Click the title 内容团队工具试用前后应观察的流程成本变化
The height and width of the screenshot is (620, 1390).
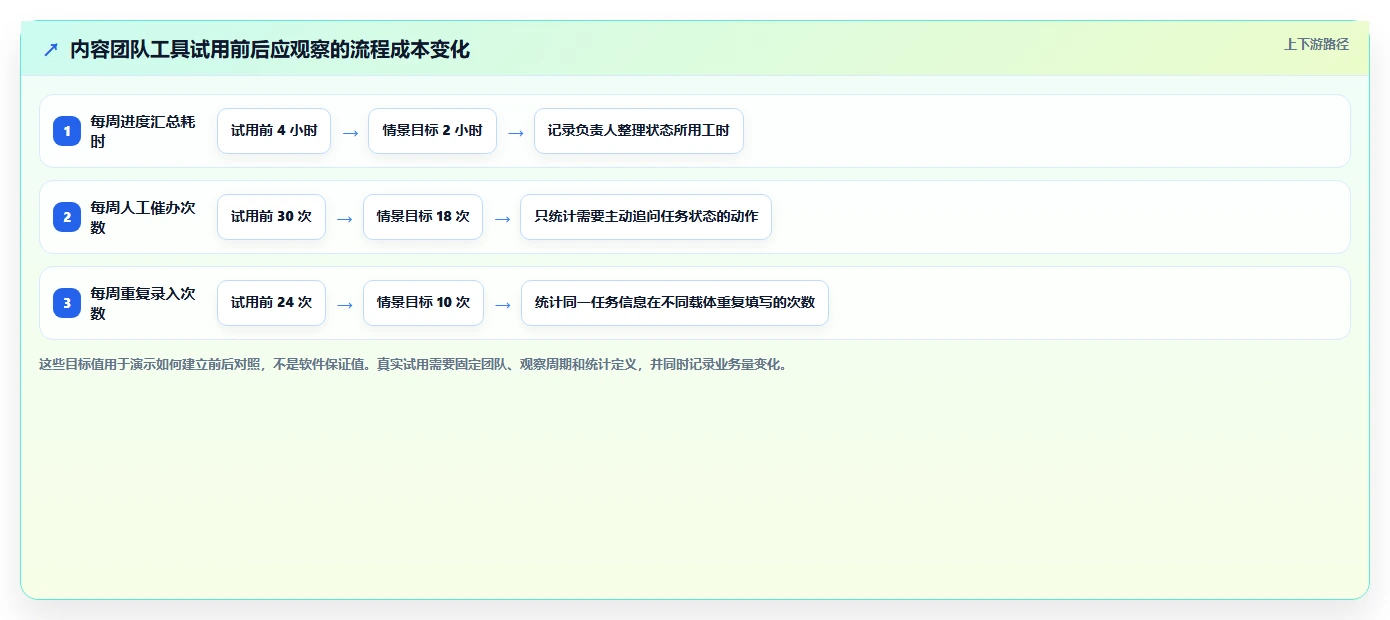click(269, 50)
